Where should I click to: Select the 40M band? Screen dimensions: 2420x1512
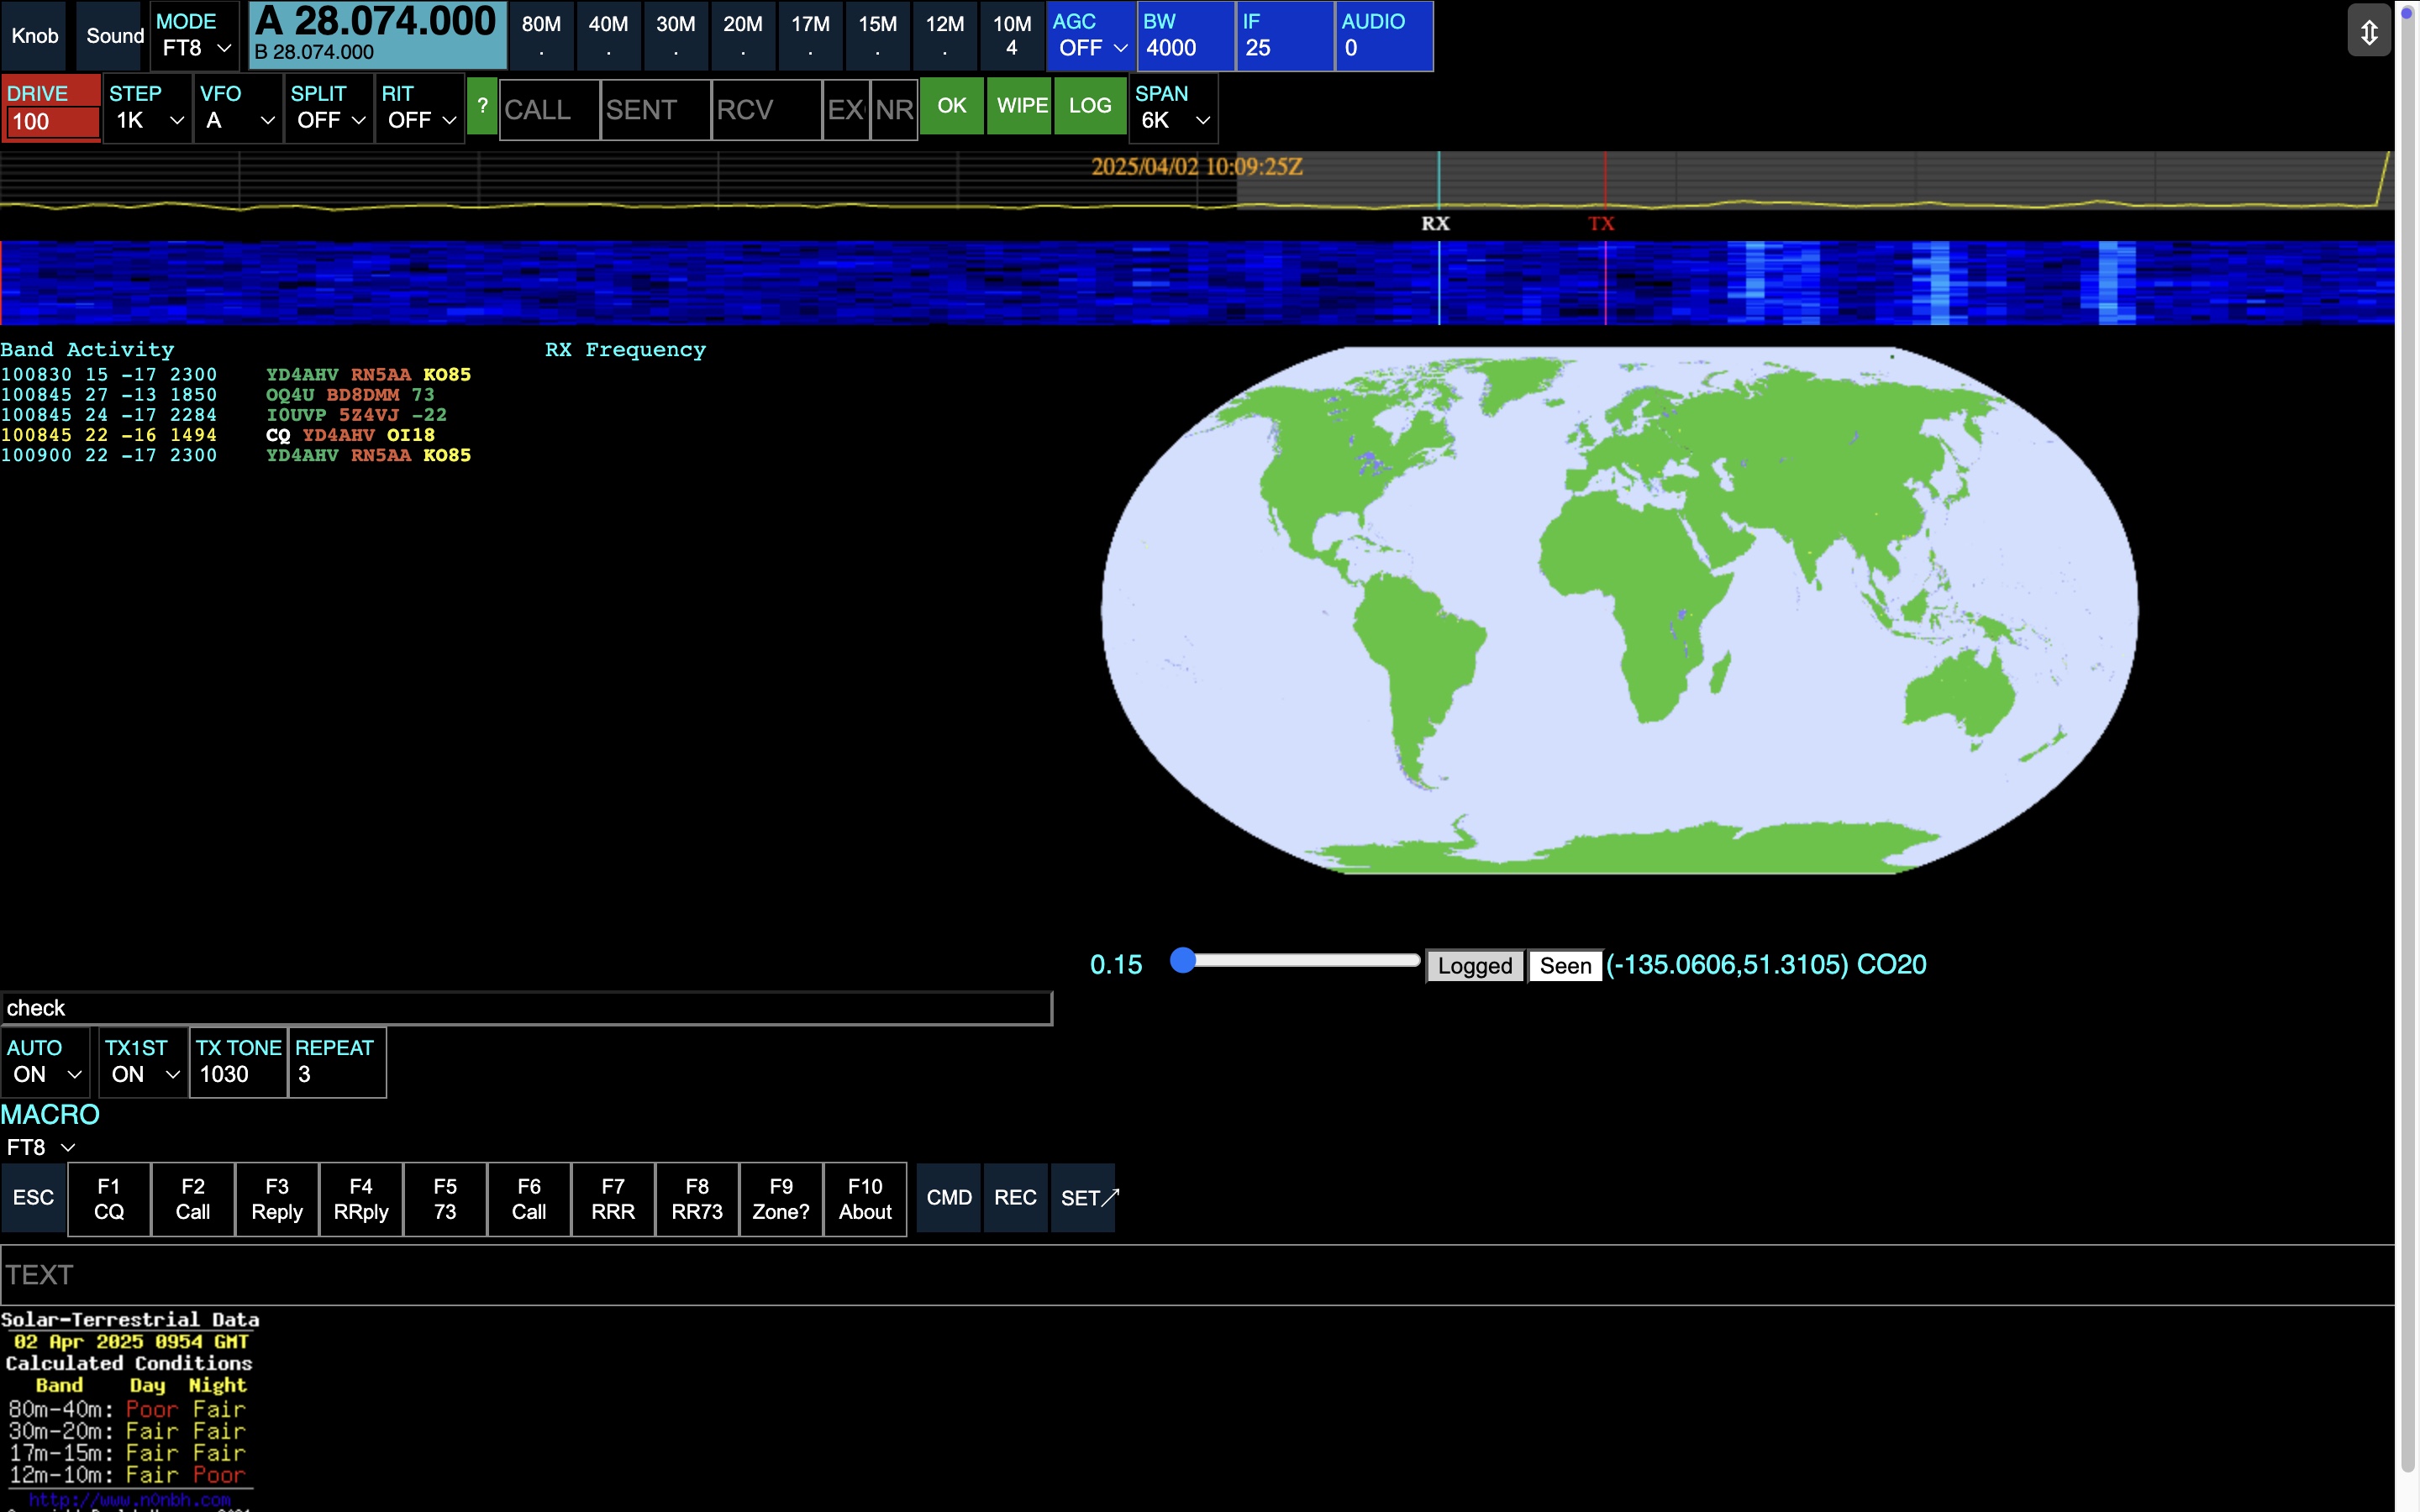click(608, 36)
